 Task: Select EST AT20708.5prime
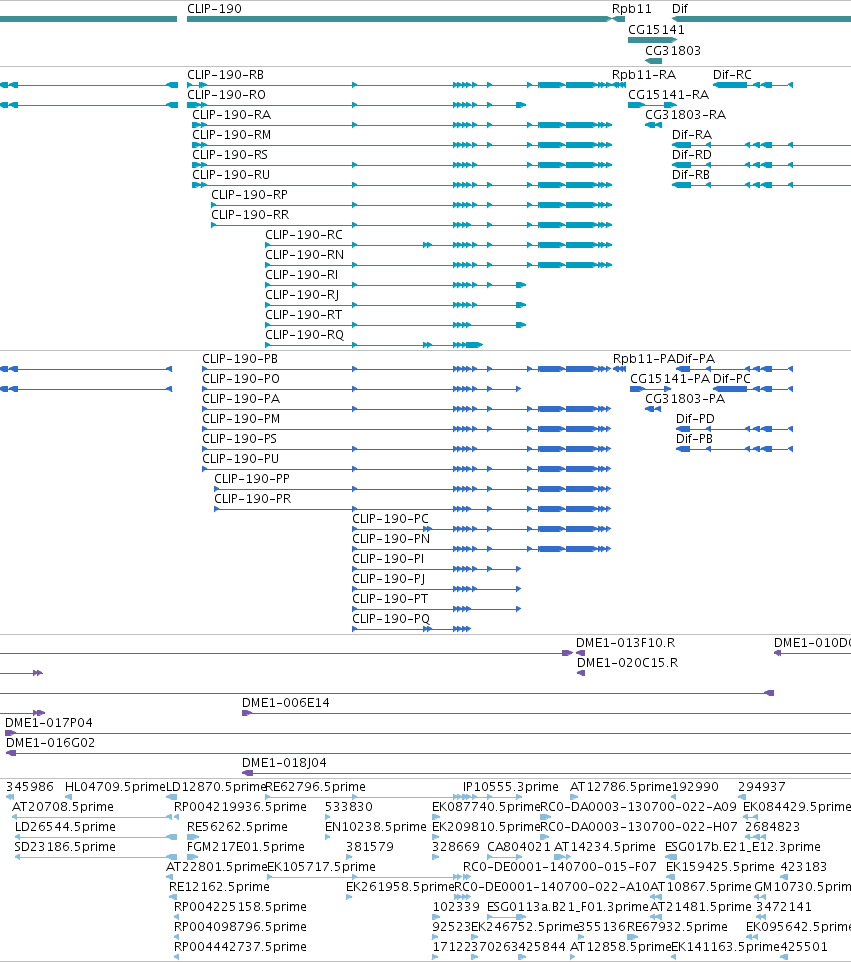tap(63, 806)
